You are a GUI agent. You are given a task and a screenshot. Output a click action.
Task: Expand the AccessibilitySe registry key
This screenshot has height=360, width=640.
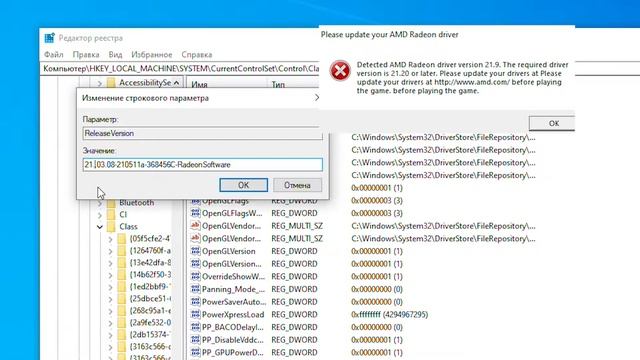(x=100, y=83)
